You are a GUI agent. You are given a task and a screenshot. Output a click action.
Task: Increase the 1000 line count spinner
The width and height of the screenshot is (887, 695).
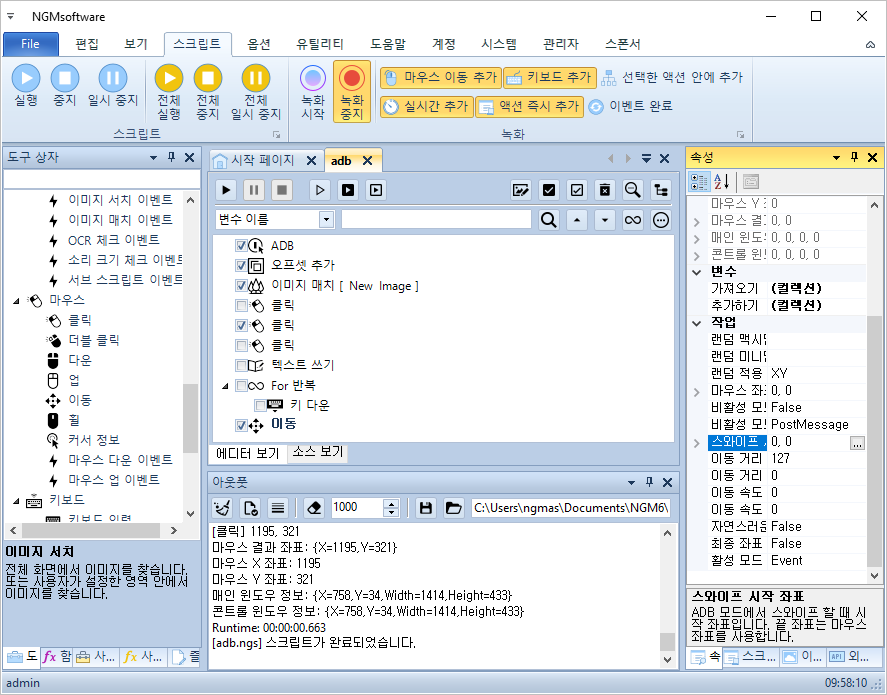391,503
